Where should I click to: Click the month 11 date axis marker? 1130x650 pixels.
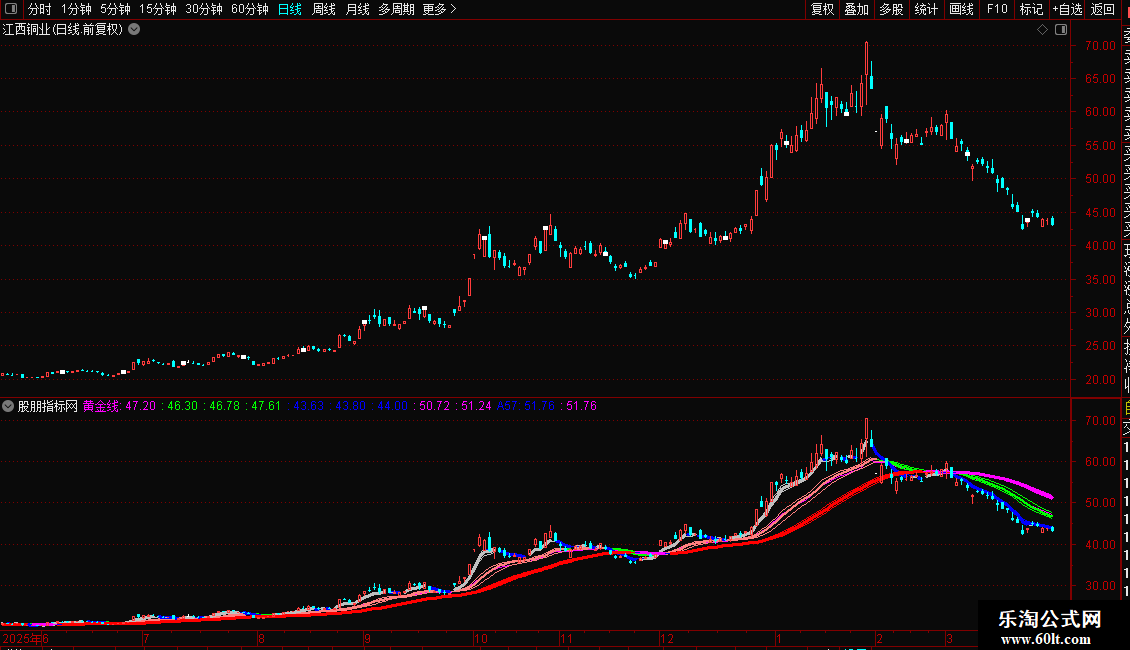click(x=566, y=638)
